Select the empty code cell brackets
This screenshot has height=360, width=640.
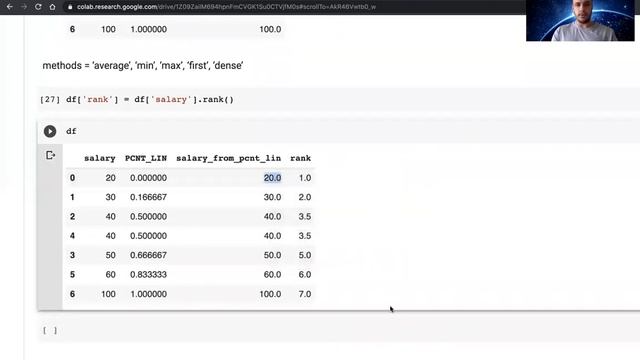(50, 330)
